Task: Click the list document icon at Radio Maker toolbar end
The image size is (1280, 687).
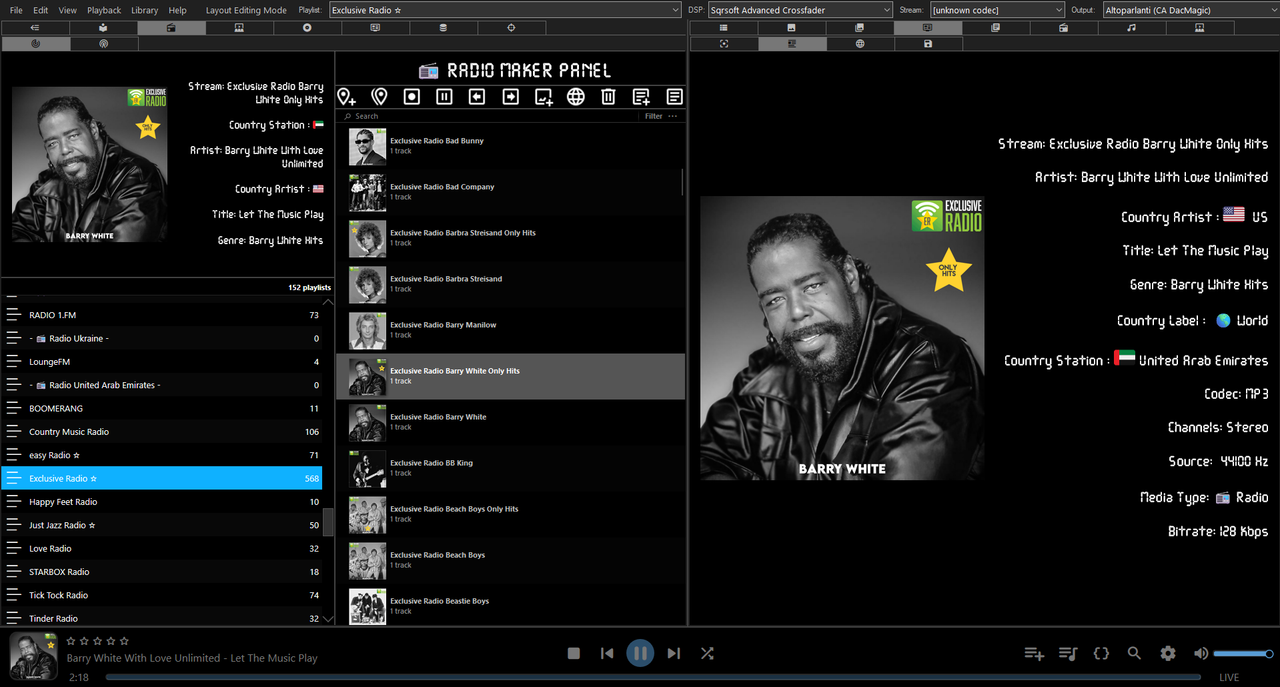Action: click(674, 97)
